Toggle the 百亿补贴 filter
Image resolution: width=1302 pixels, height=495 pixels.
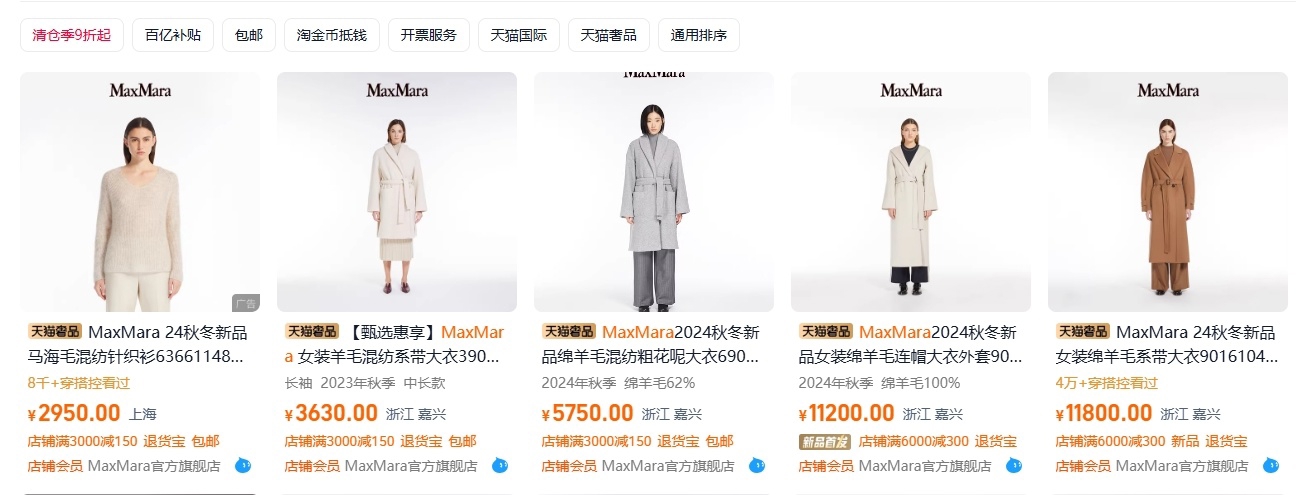(173, 35)
